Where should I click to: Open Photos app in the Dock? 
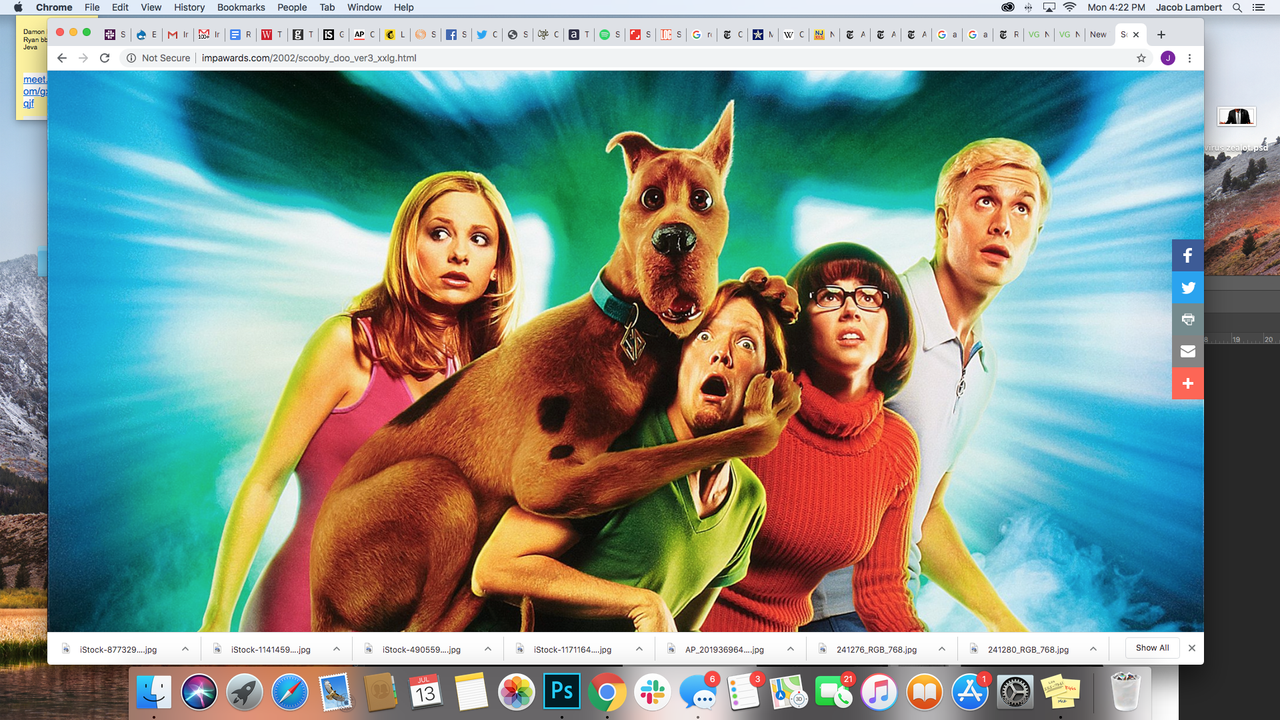click(517, 691)
